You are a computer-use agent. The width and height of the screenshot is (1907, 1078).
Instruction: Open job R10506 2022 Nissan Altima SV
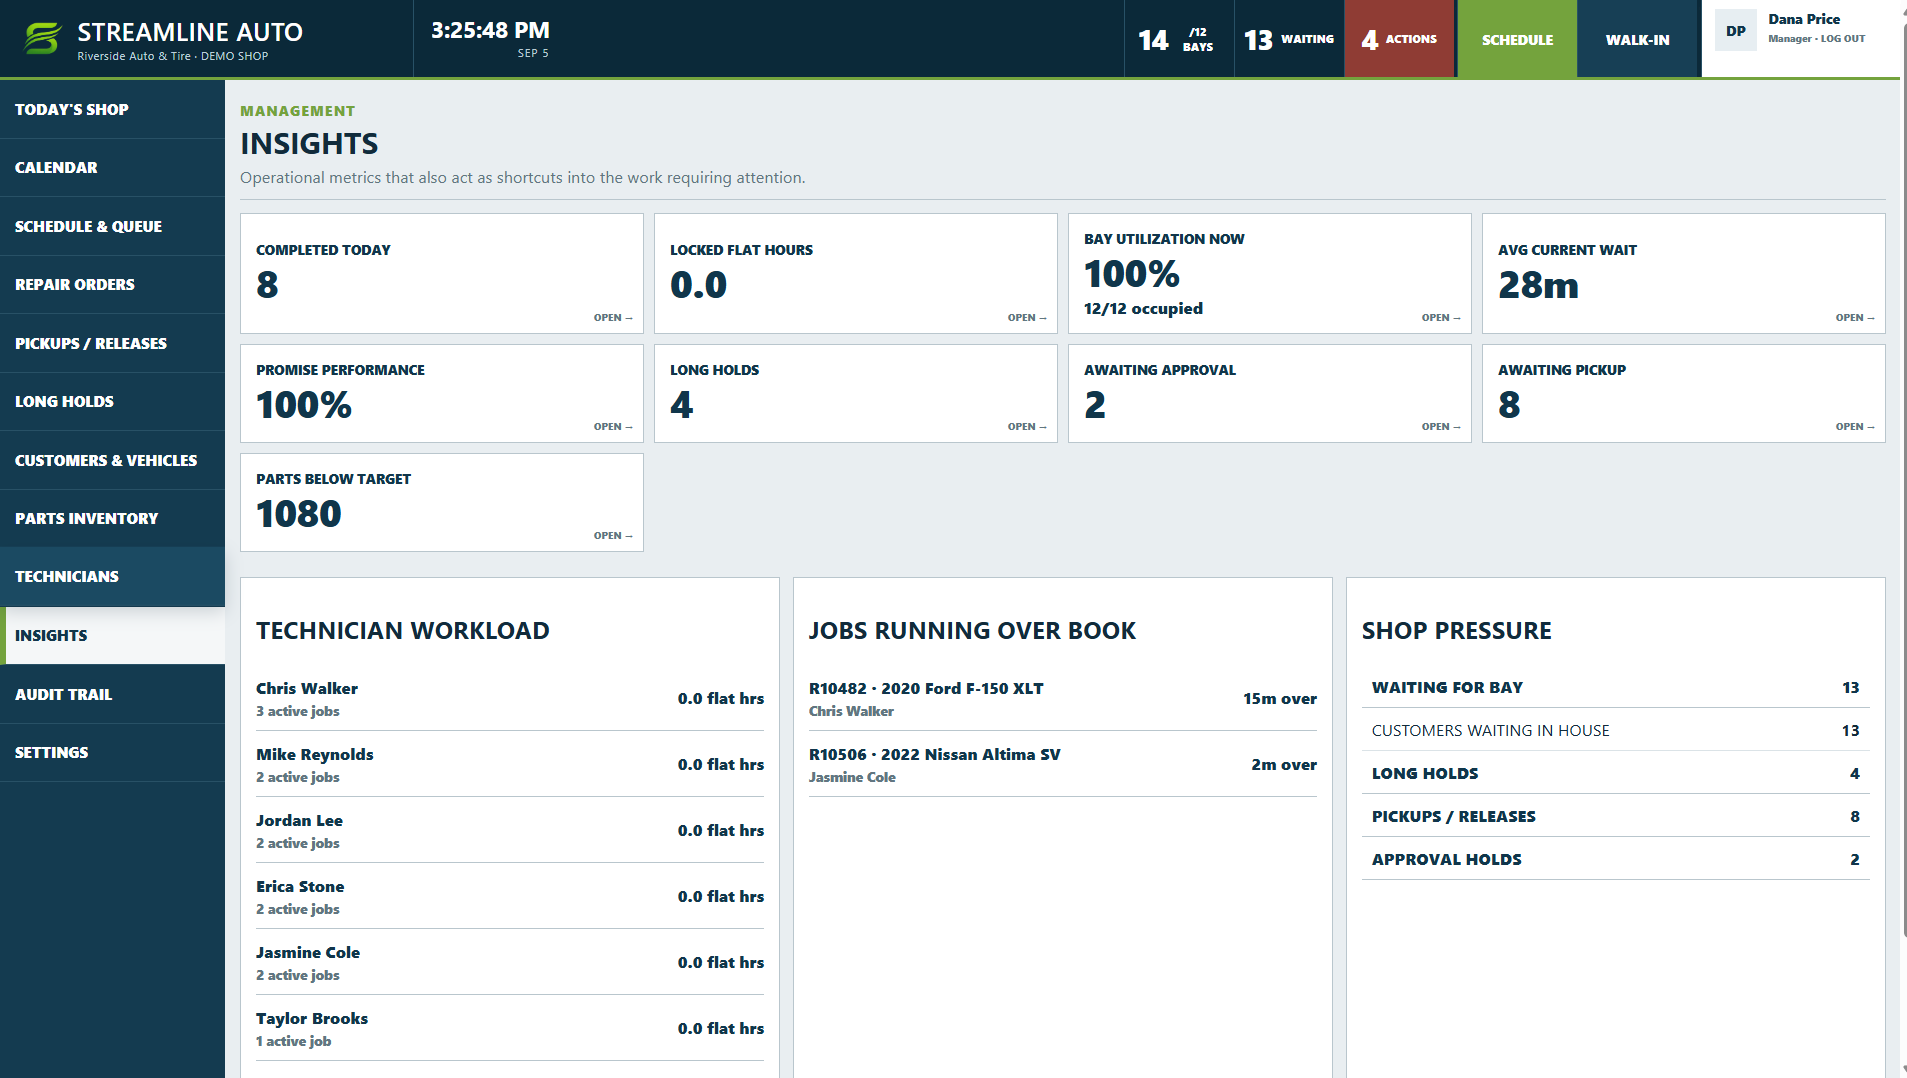point(1063,764)
